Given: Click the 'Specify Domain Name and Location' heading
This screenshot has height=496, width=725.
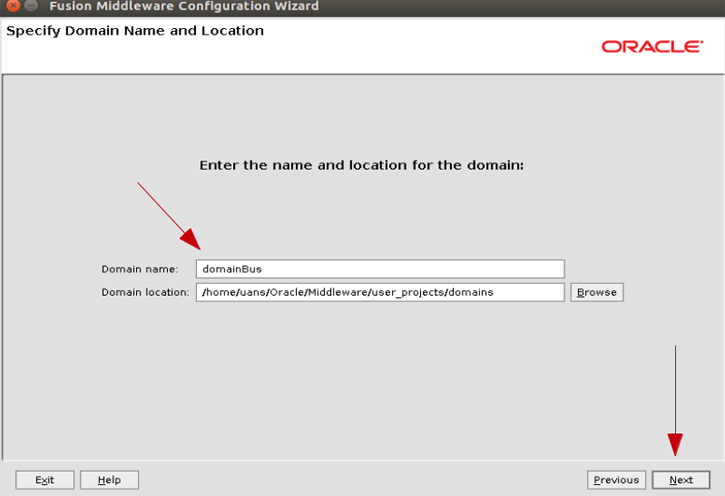Looking at the screenshot, I should (x=135, y=31).
